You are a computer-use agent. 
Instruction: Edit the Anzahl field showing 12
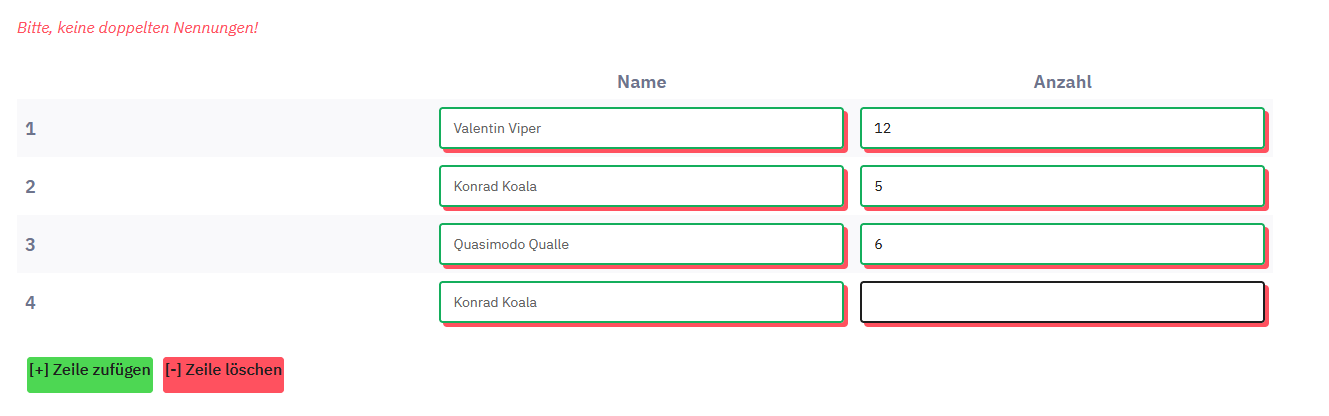(x=1062, y=128)
